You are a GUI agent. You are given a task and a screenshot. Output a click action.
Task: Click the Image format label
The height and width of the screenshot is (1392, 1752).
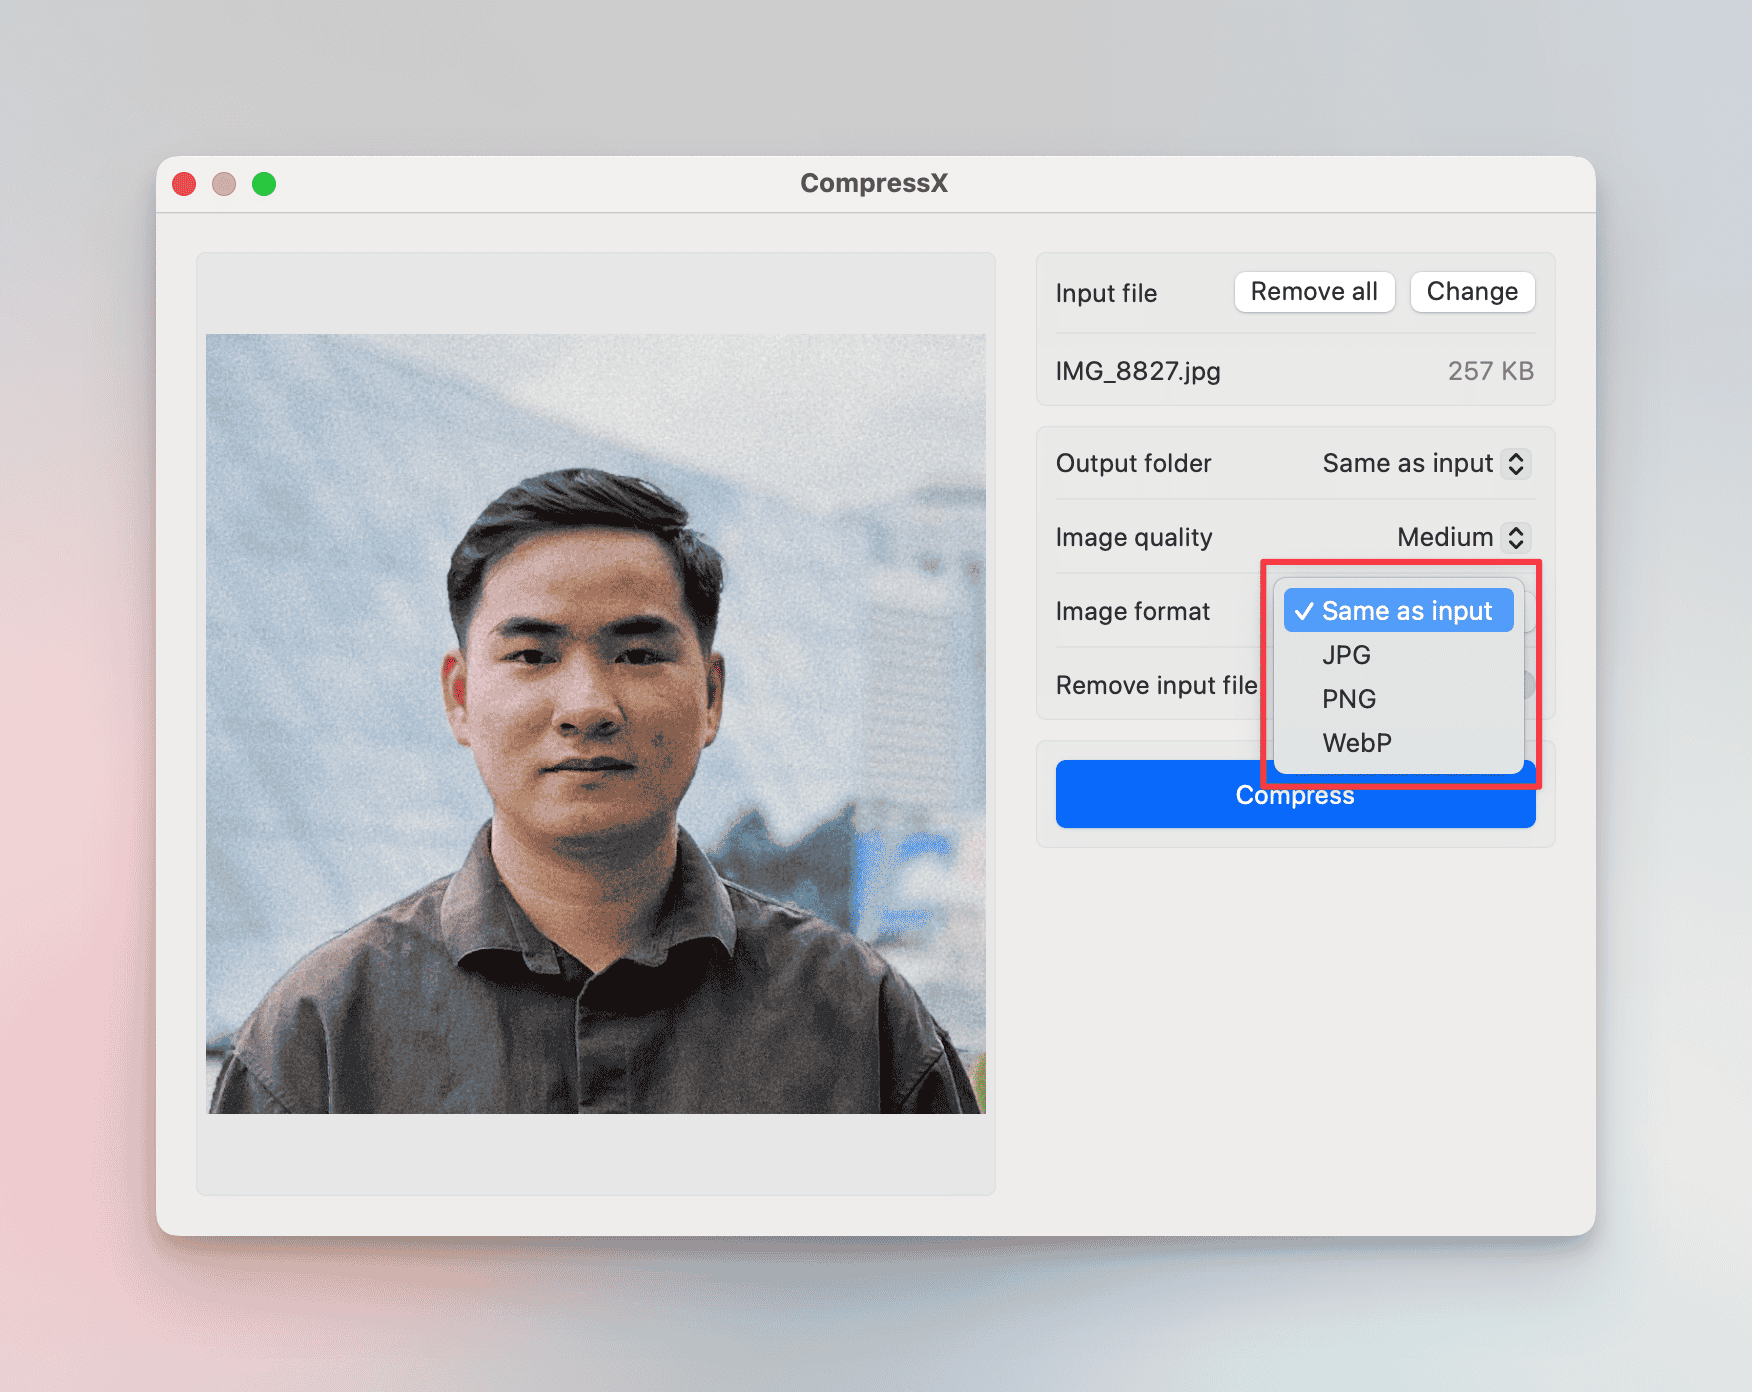coord(1133,611)
